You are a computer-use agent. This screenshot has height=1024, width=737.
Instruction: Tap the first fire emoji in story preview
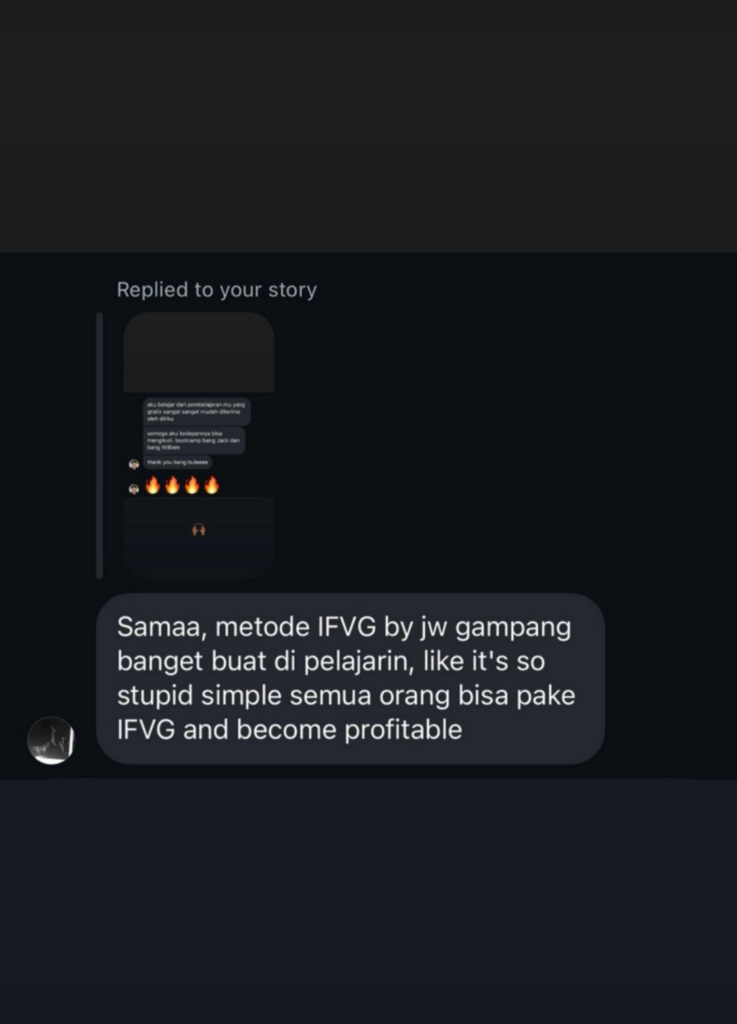pos(152,485)
